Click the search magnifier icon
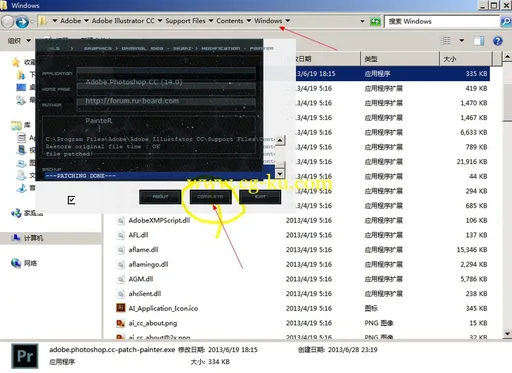The image size is (512, 373). 506,22
